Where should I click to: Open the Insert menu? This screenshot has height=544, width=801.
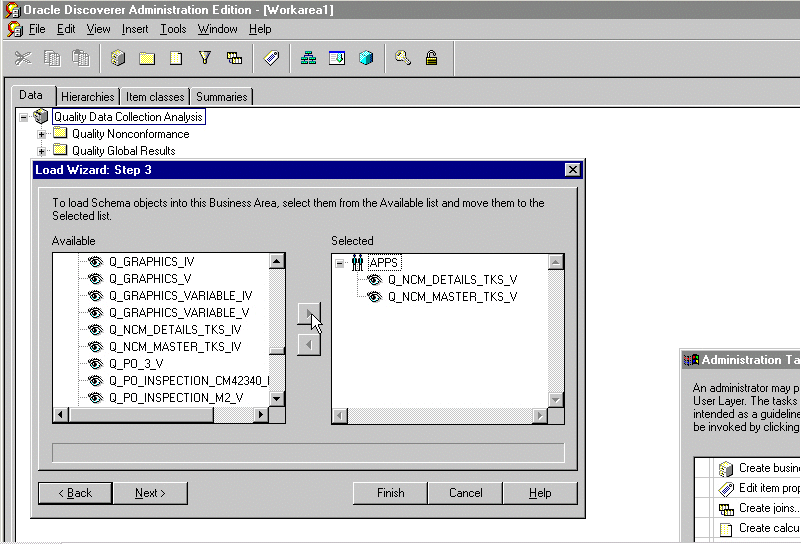pyautogui.click(x=135, y=29)
